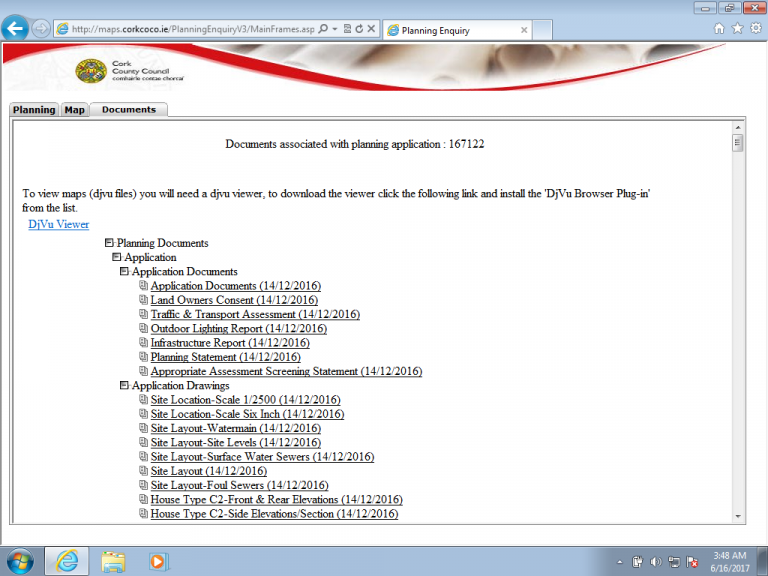Open the Windows Start menu
768x576 pixels.
tap(20, 561)
